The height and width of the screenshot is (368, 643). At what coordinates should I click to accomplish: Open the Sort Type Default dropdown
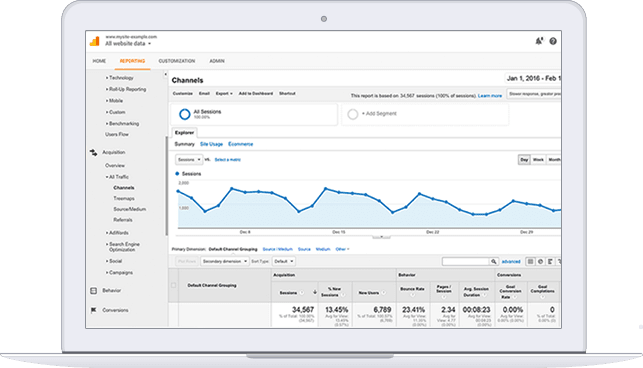[x=284, y=261]
